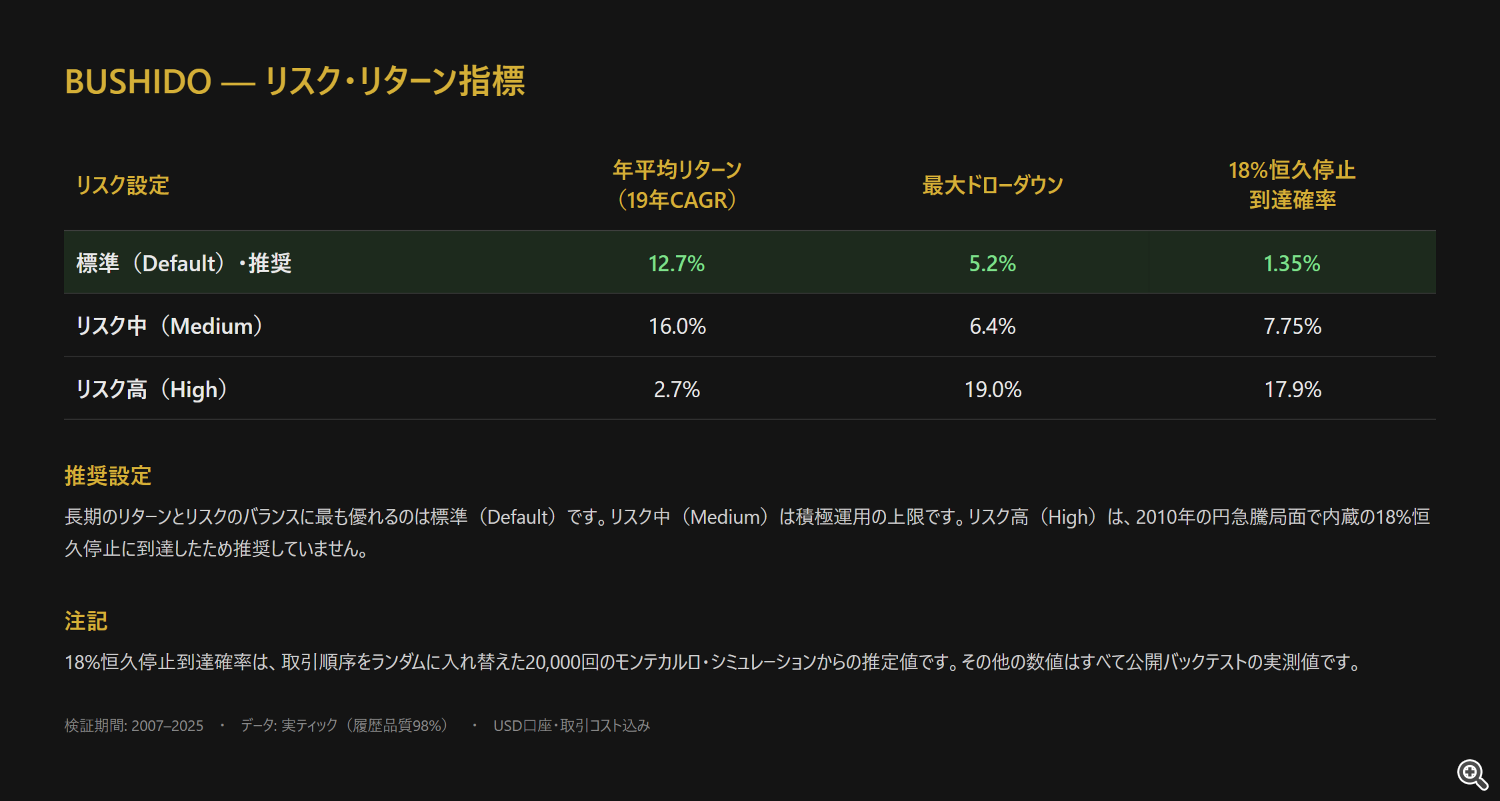Click the 12.7% return value
The height and width of the screenshot is (801, 1500).
click(677, 264)
